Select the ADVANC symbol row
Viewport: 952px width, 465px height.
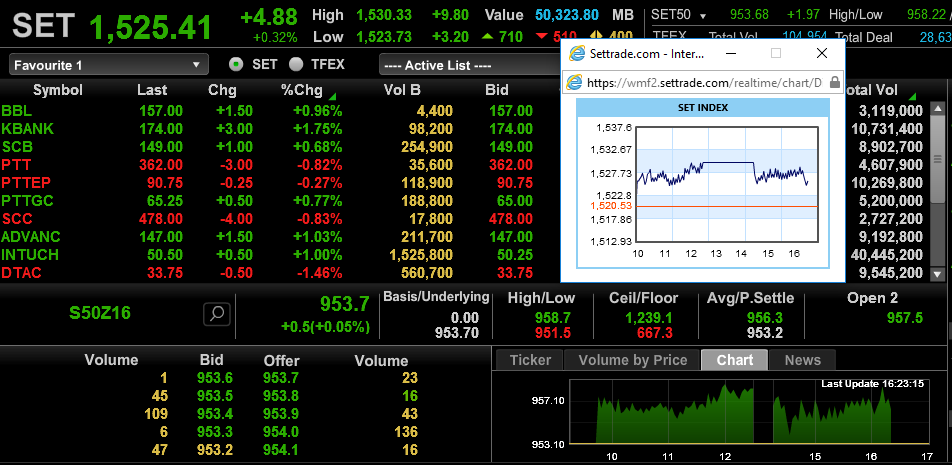coord(279,237)
